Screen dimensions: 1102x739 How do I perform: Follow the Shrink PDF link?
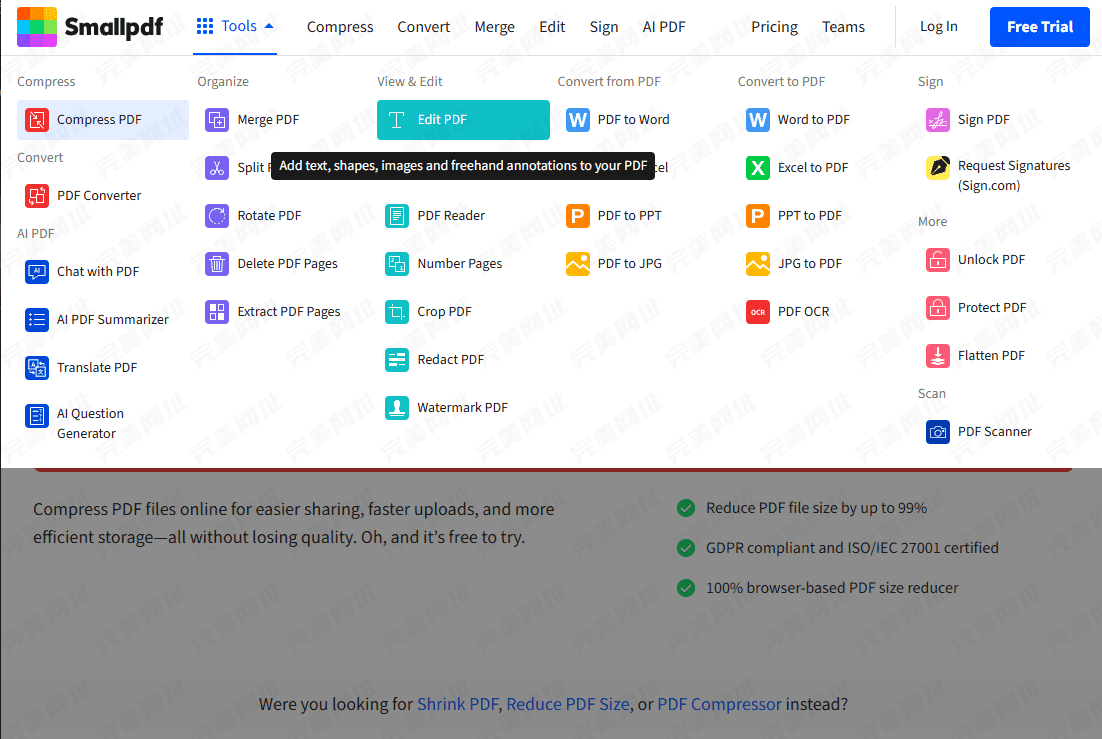(x=458, y=704)
